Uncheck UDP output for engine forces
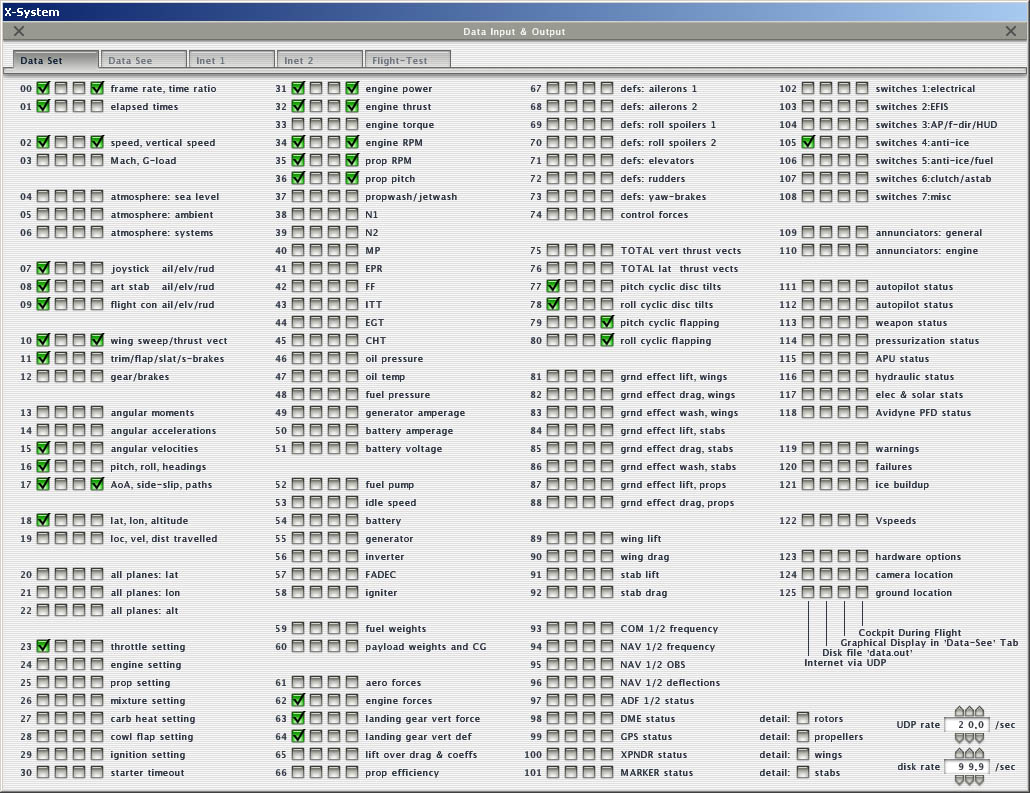The height and width of the screenshot is (793, 1030). (x=298, y=700)
